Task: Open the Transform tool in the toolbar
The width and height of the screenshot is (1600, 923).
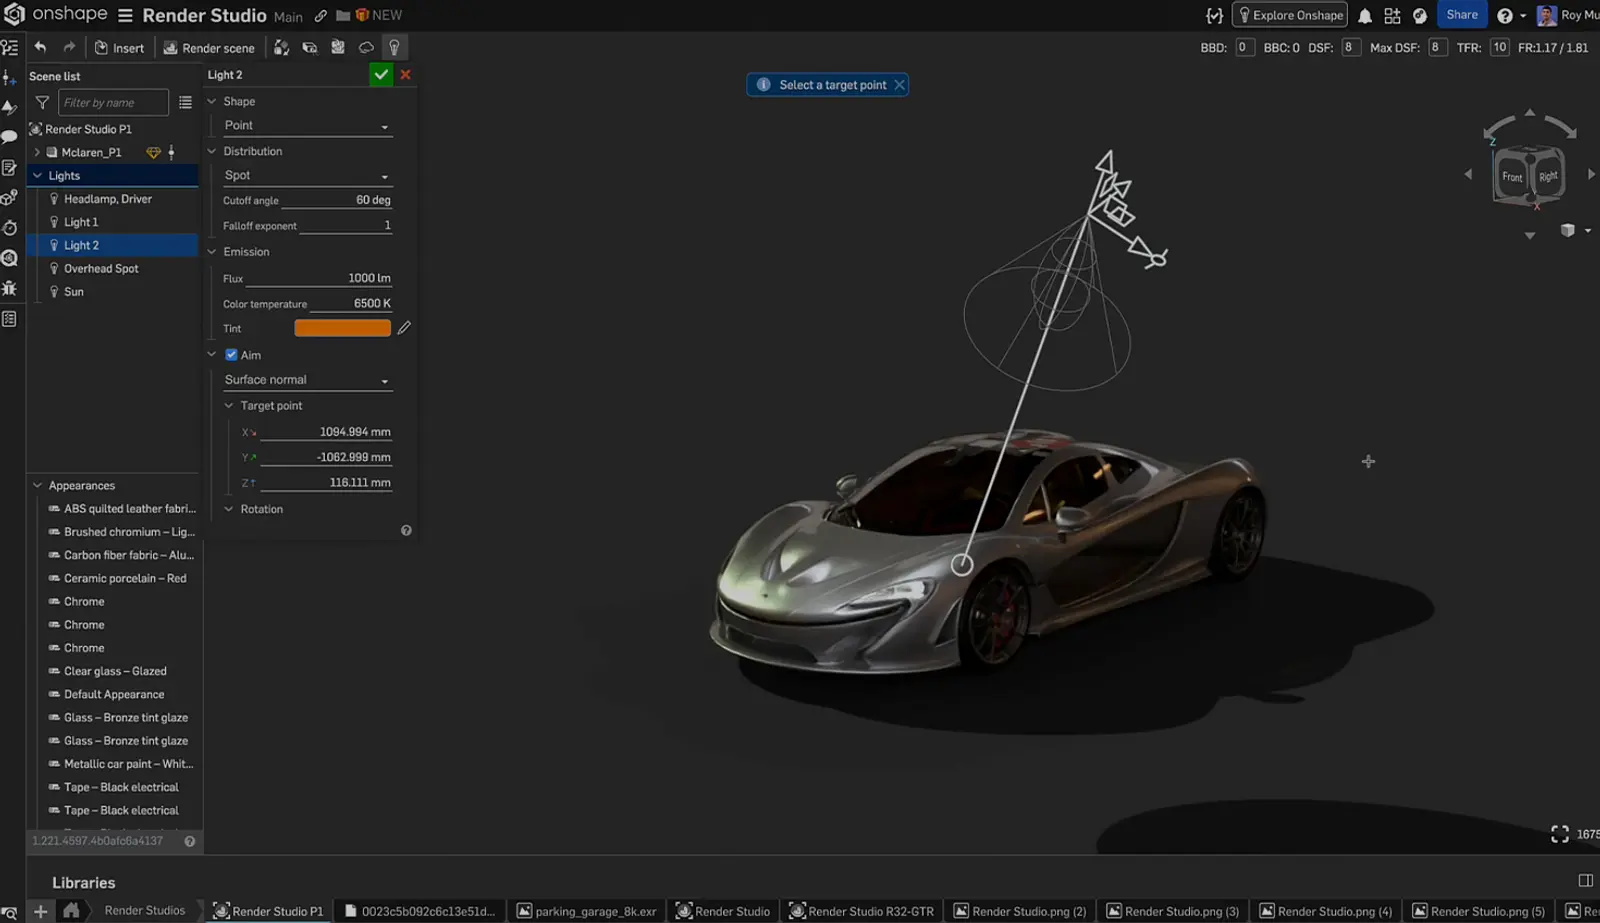Action: (x=282, y=47)
